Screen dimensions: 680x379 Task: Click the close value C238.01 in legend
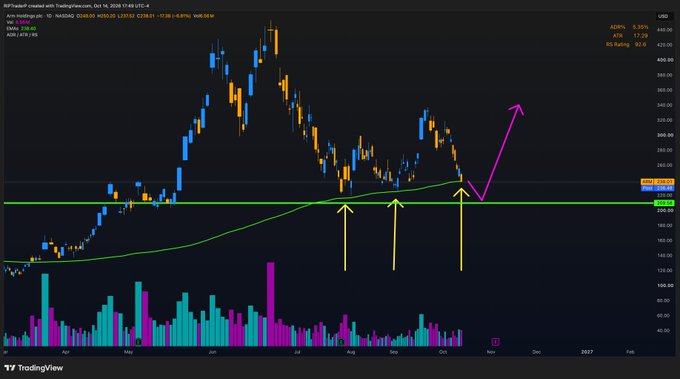[x=146, y=16]
